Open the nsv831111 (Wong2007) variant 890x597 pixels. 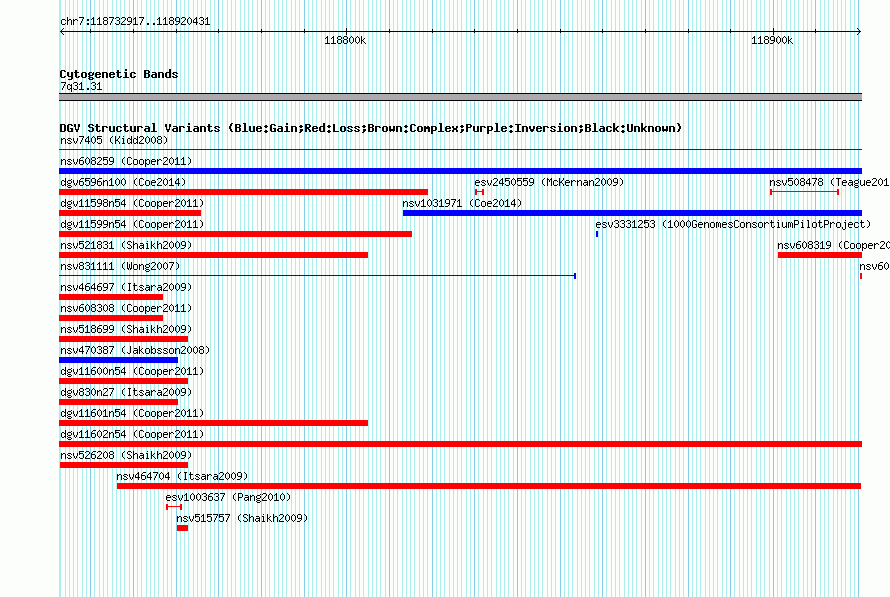click(120, 266)
